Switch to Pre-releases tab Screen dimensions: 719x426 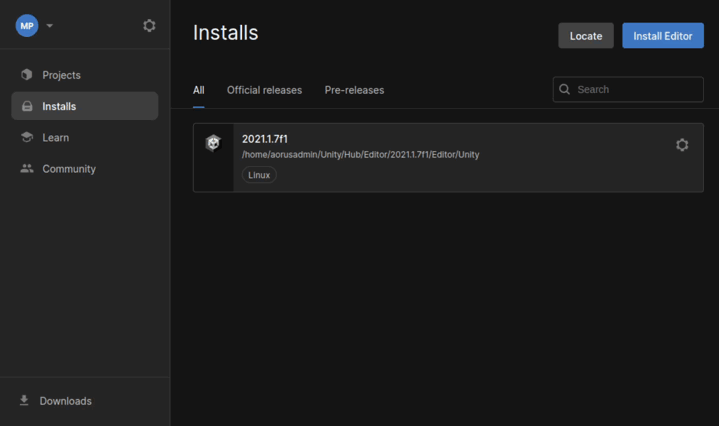(354, 90)
